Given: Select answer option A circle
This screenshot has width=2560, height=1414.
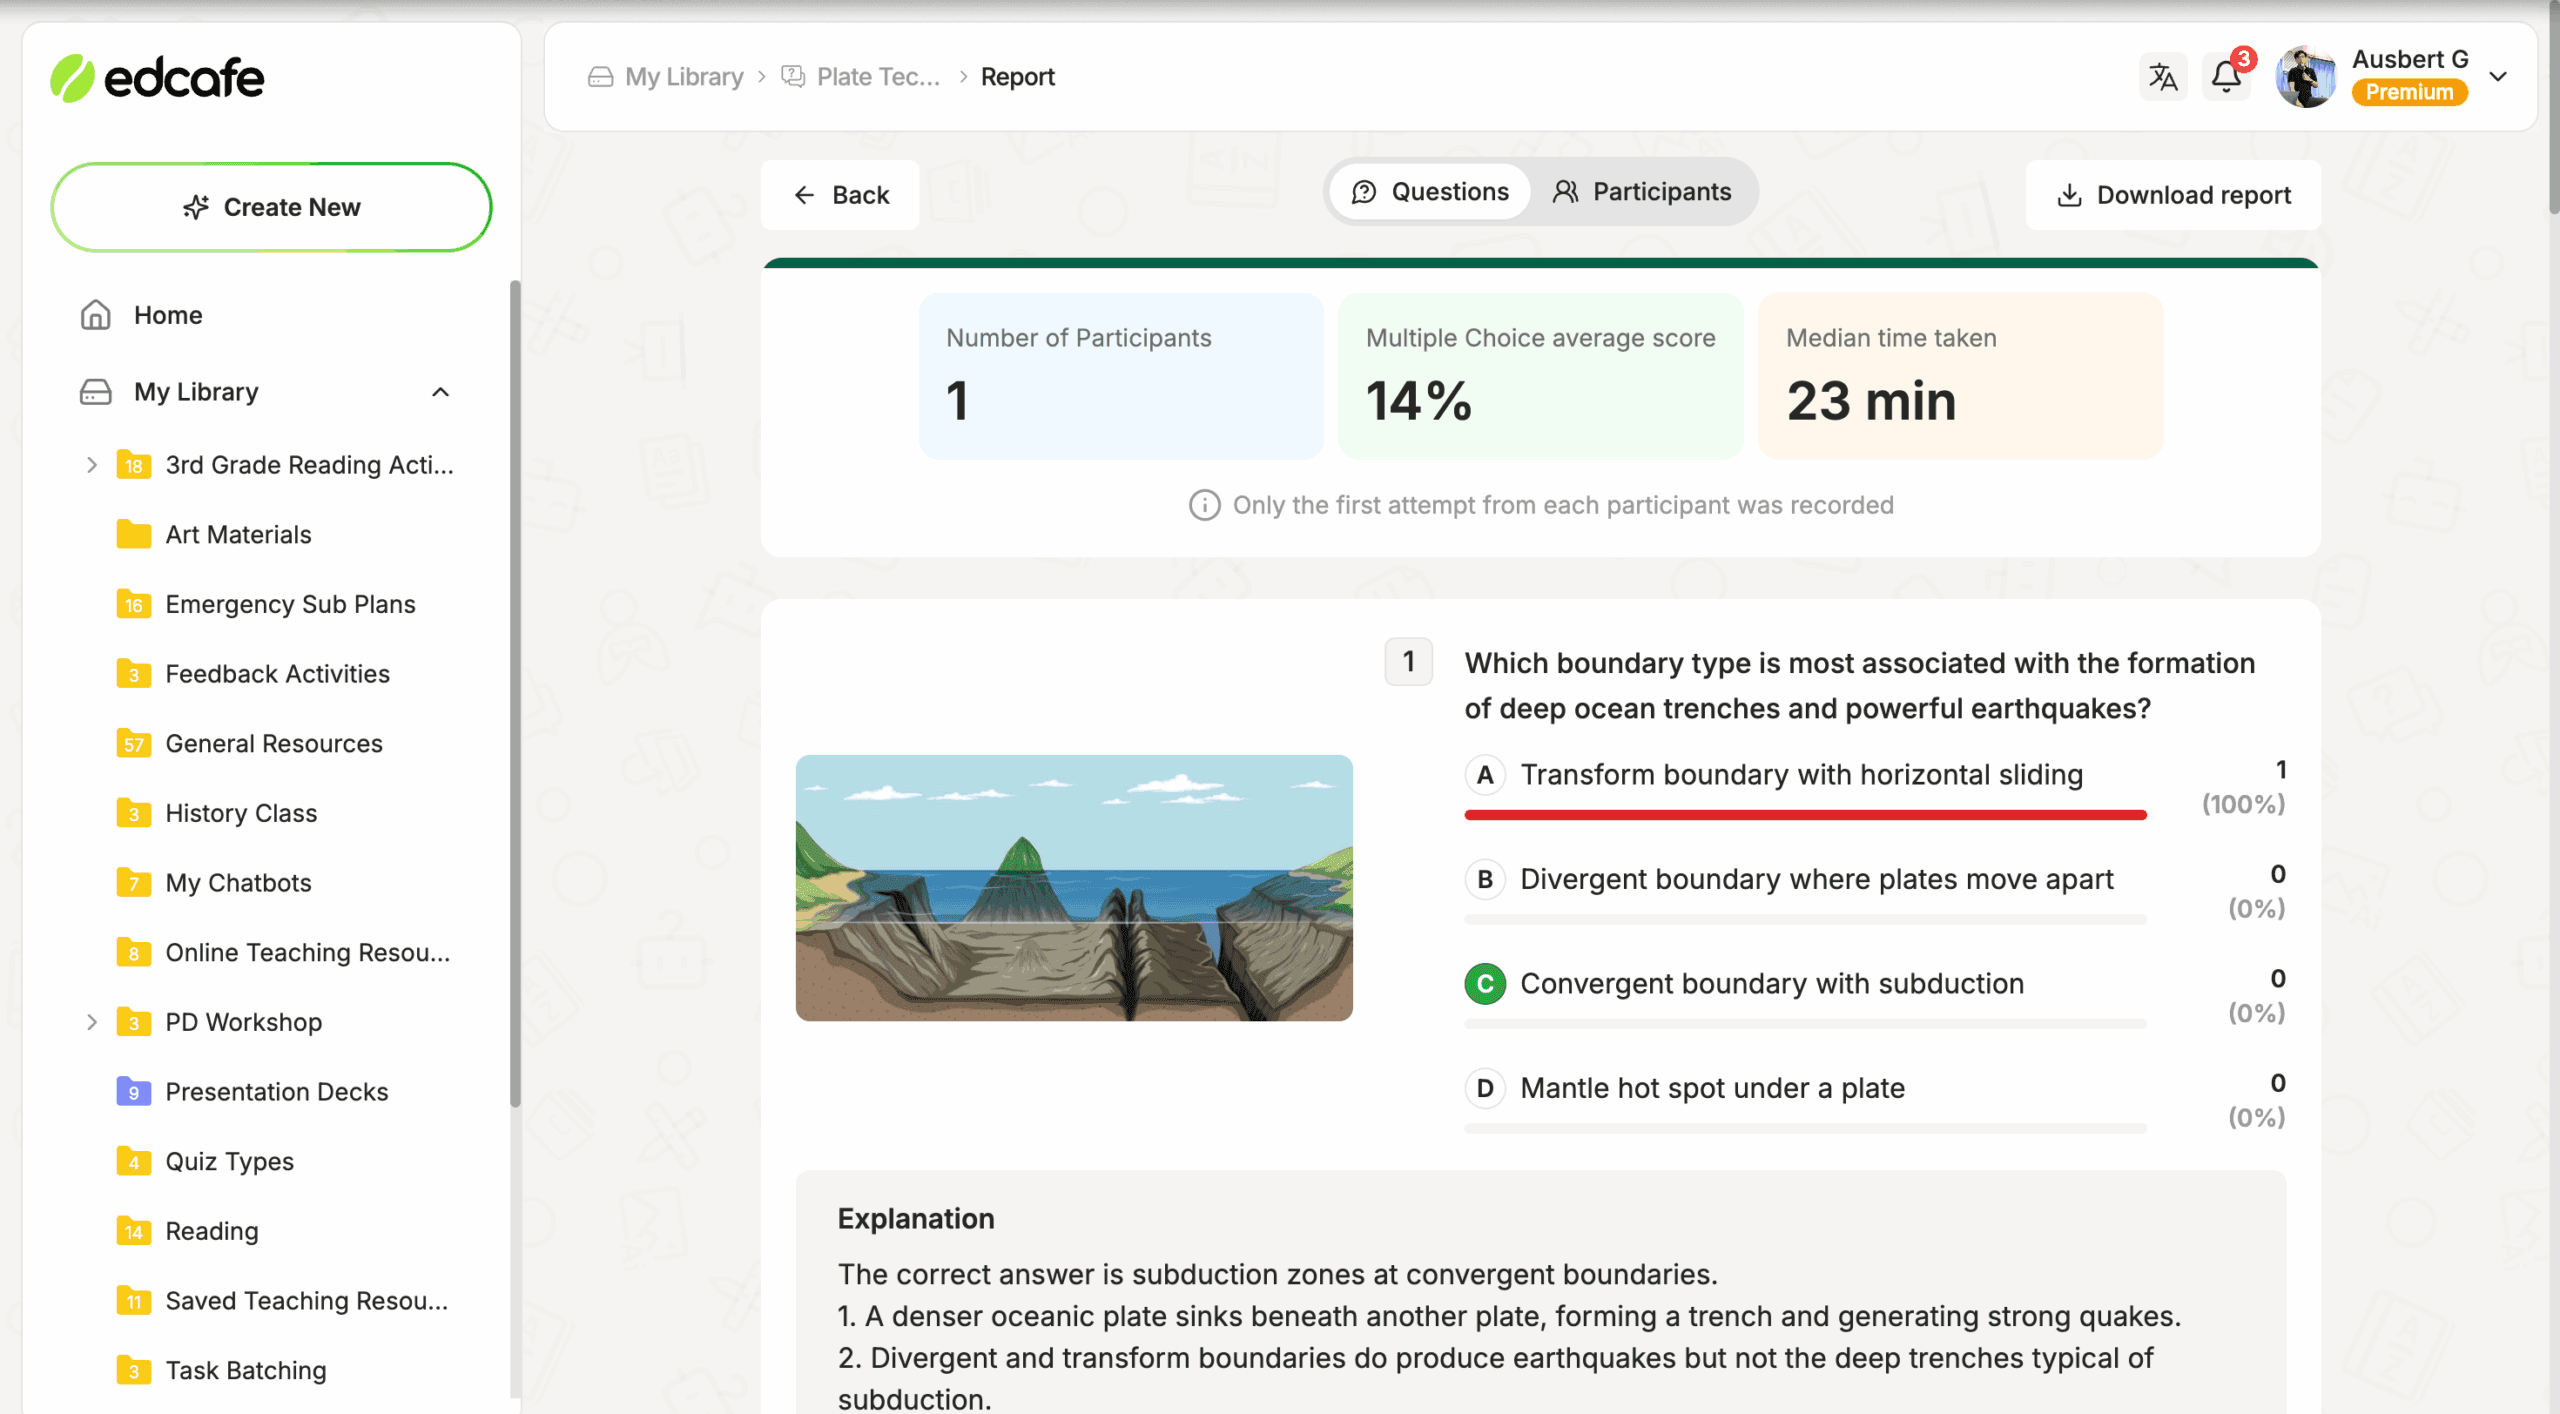Looking at the screenshot, I should (1485, 775).
